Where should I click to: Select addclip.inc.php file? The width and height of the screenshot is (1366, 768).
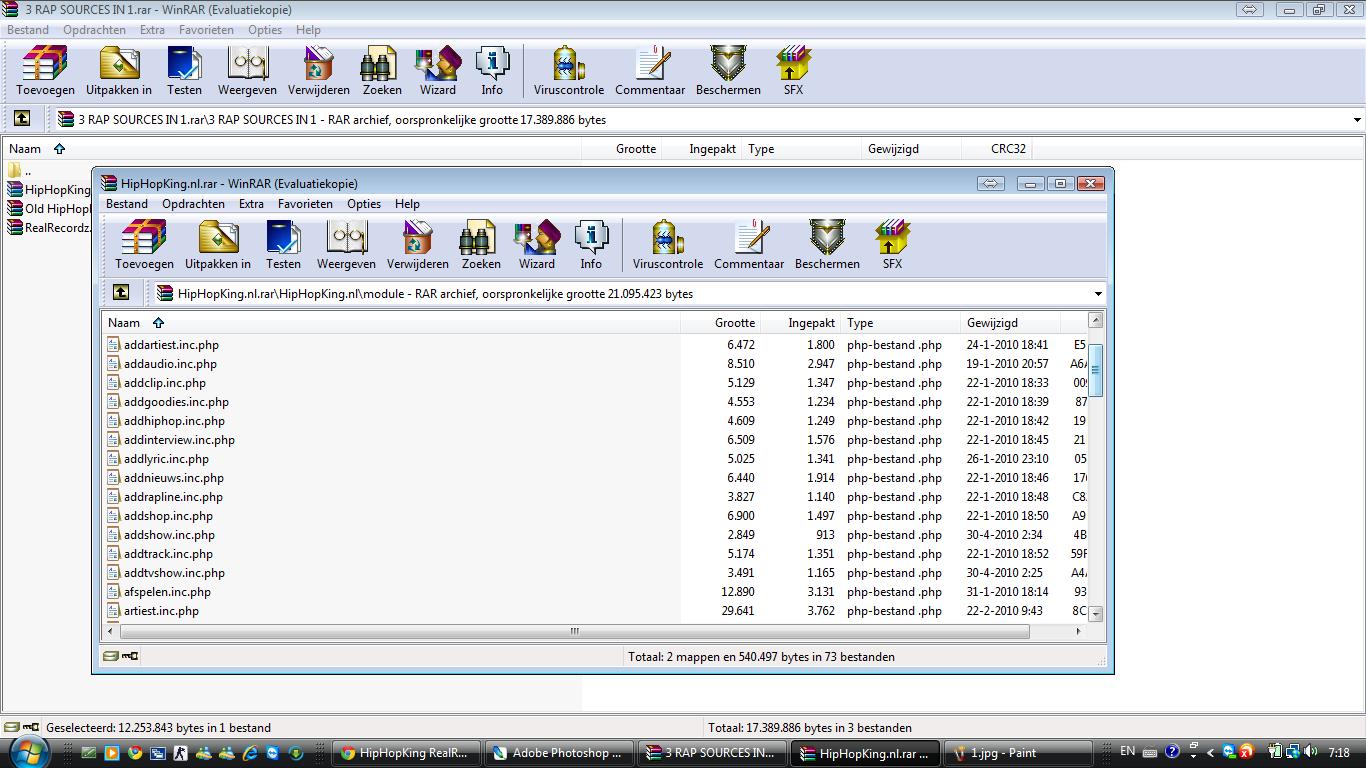165,382
